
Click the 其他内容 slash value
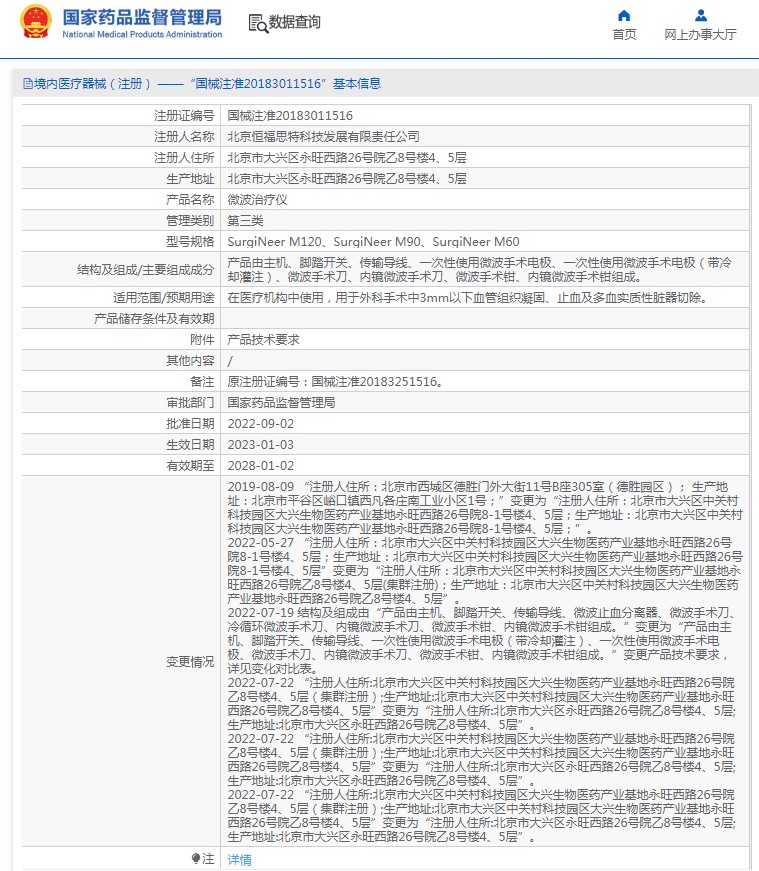(230, 361)
